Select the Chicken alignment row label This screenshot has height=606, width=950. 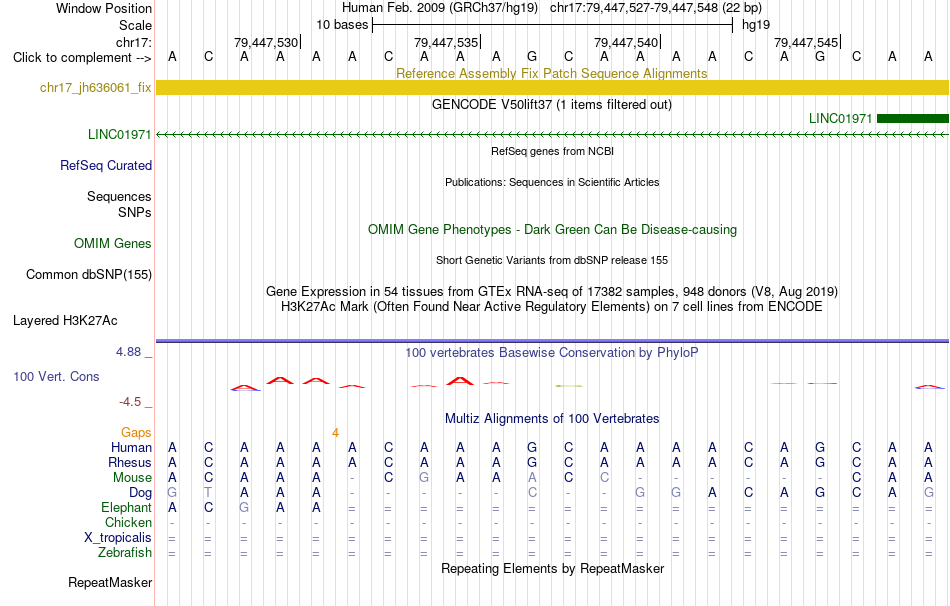coord(128,522)
